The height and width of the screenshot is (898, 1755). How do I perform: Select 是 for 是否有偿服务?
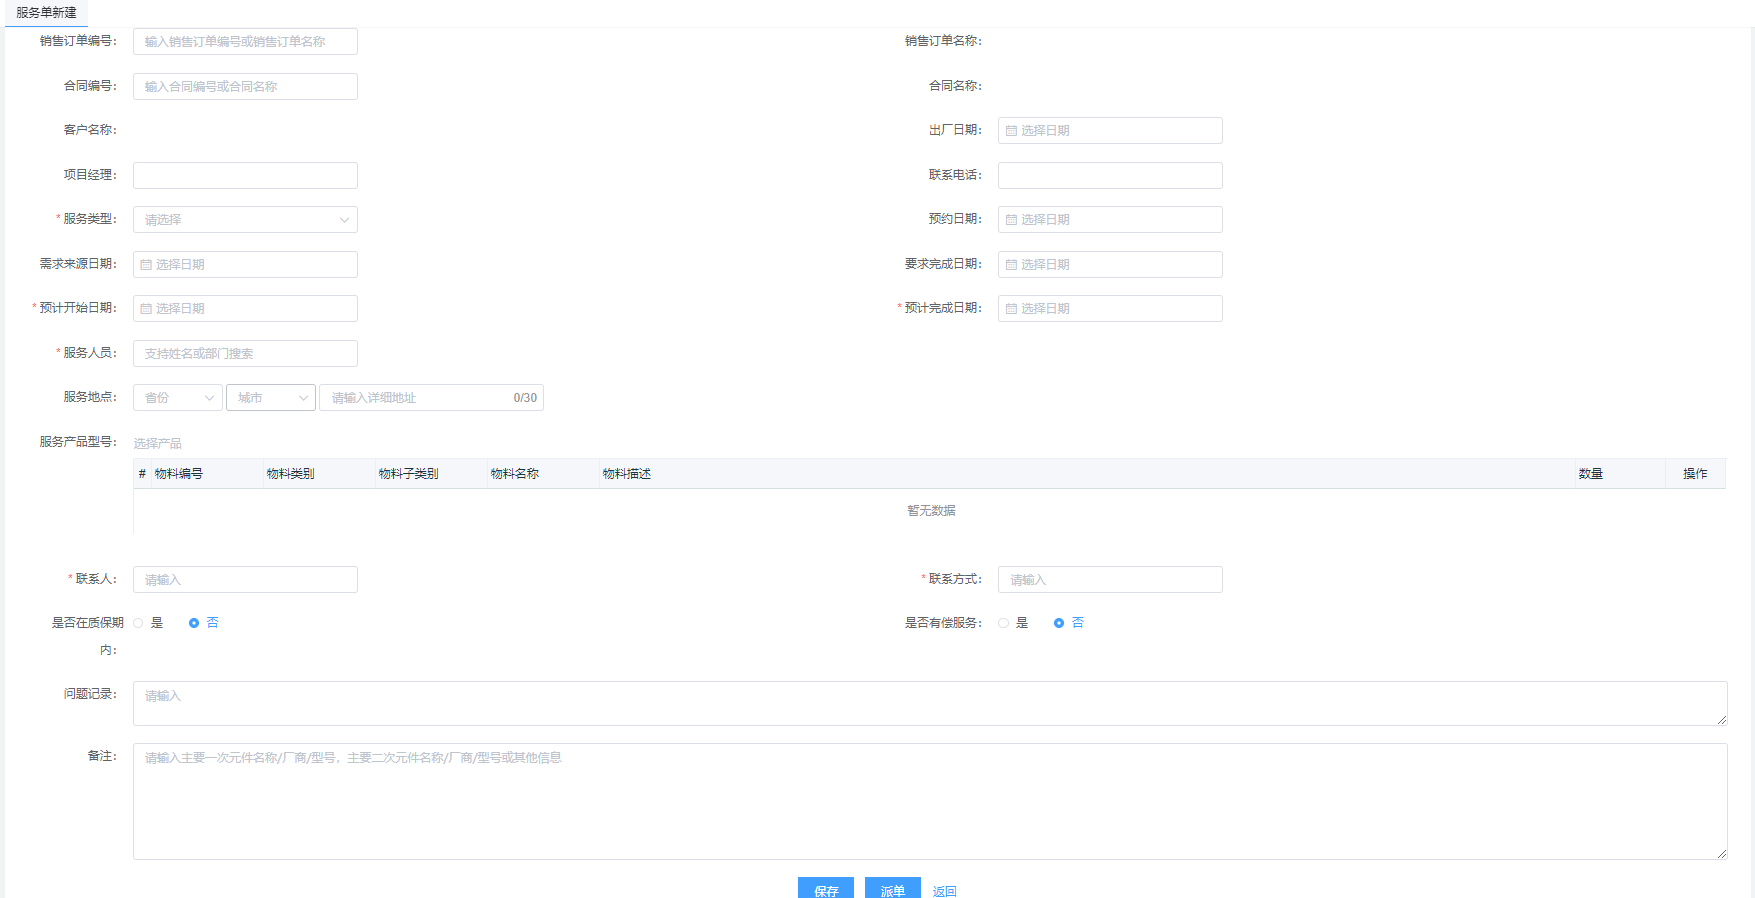coord(1004,623)
